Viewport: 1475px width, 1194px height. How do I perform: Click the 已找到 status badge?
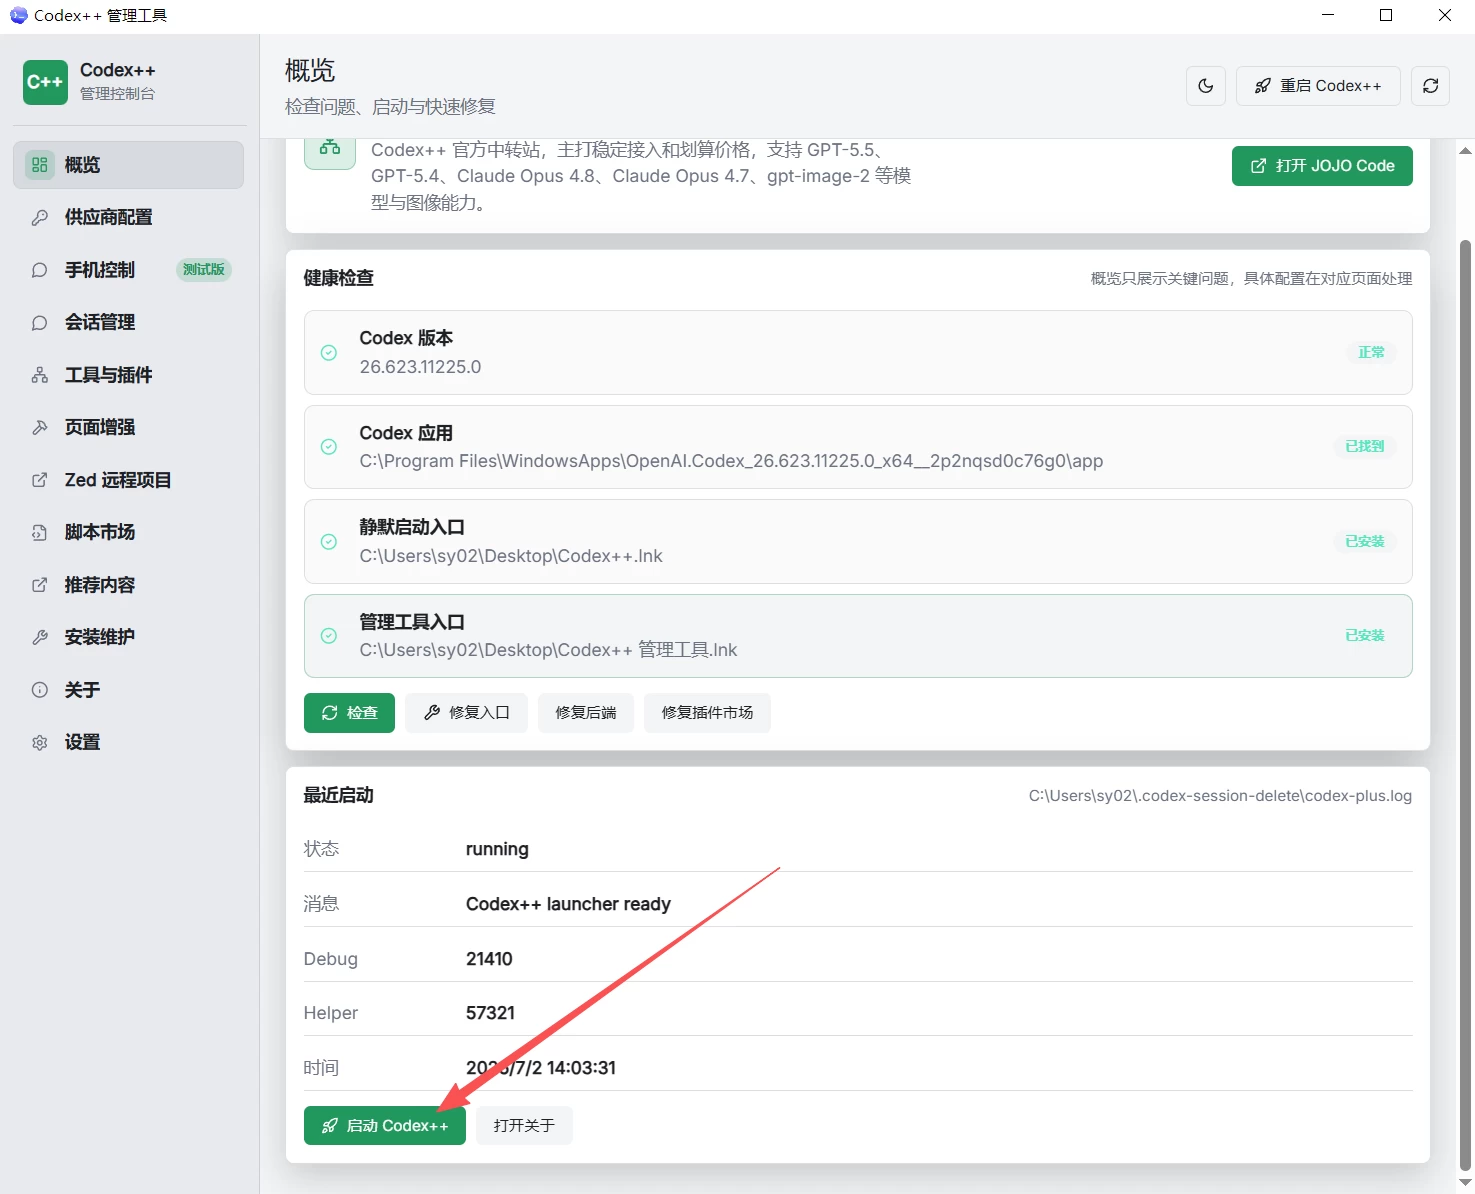1364,447
